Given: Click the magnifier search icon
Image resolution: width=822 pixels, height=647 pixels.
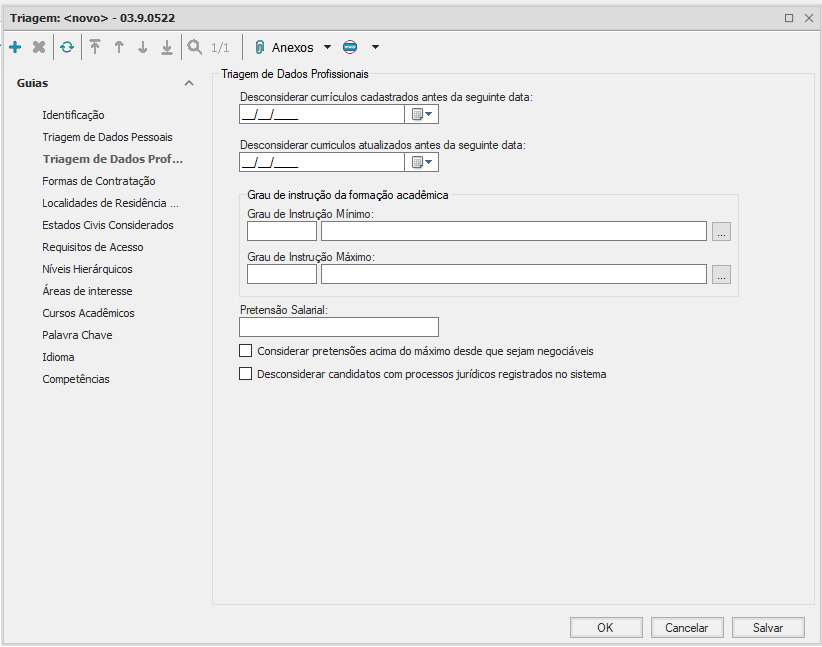Looking at the screenshot, I should pyautogui.click(x=195, y=47).
